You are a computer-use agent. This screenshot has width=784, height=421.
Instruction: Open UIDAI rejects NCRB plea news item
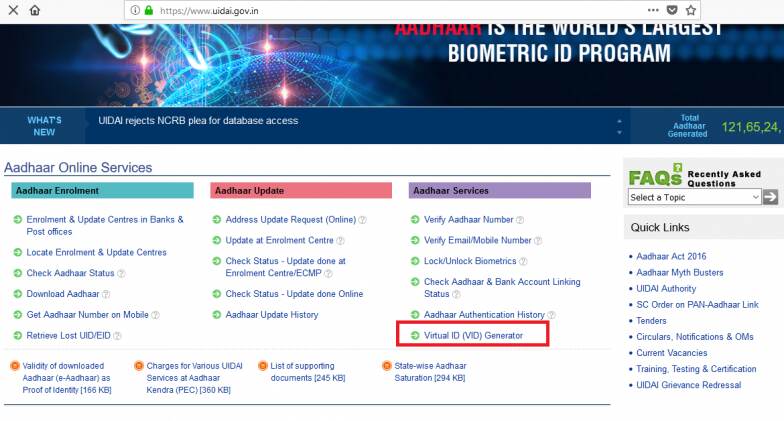pyautogui.click(x=198, y=120)
